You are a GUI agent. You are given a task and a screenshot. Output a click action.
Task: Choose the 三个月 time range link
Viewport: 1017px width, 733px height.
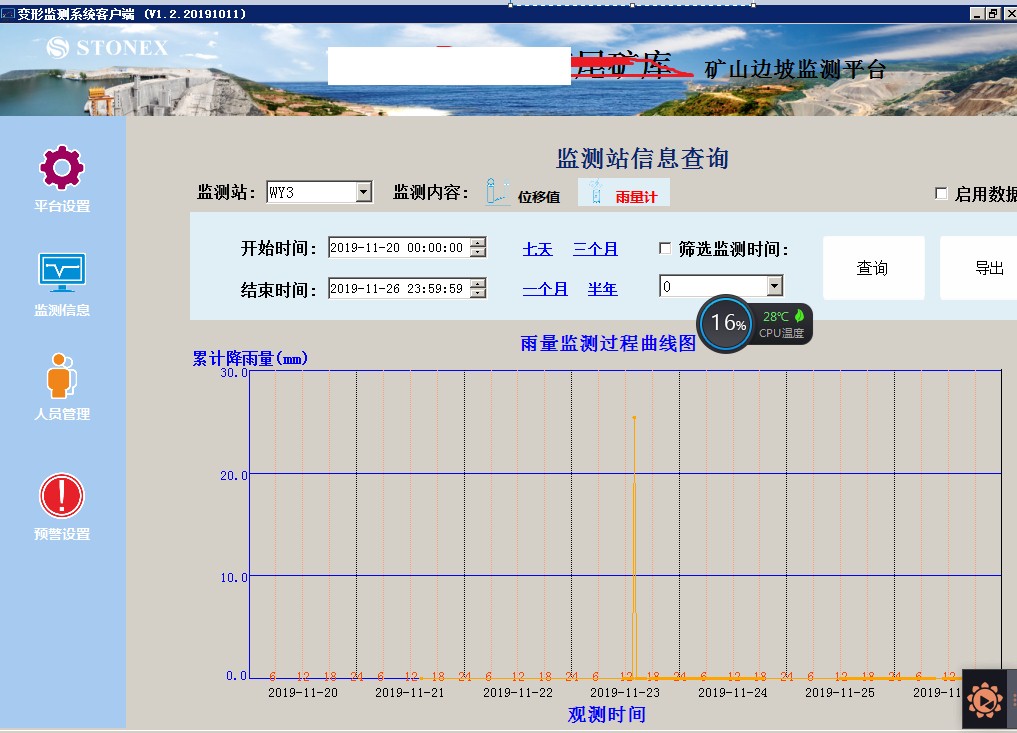point(595,249)
